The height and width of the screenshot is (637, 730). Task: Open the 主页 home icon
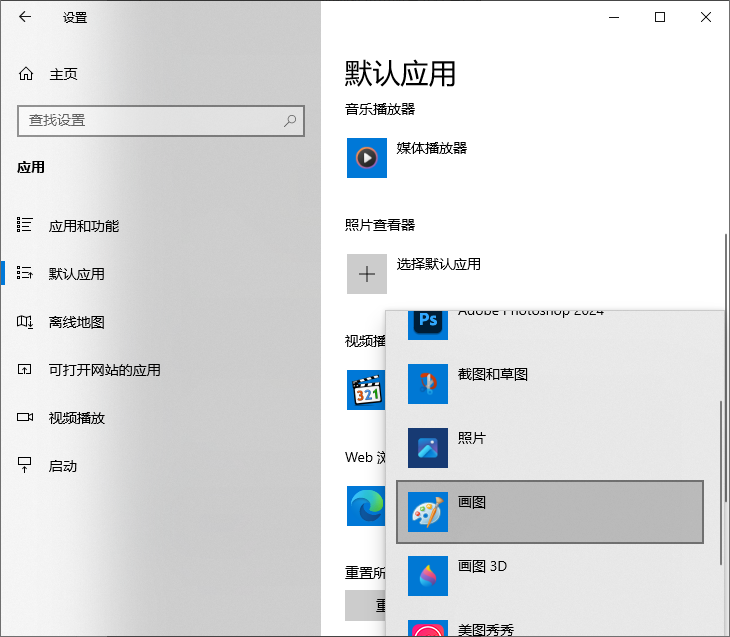pos(26,74)
